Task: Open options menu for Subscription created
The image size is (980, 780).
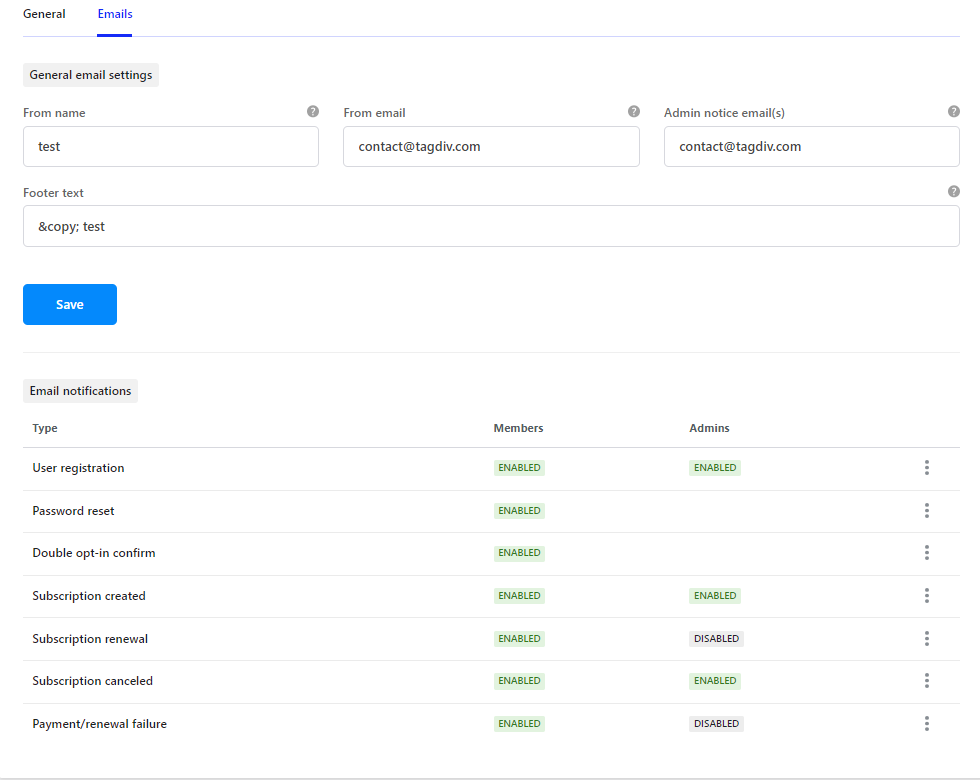Action: (927, 596)
